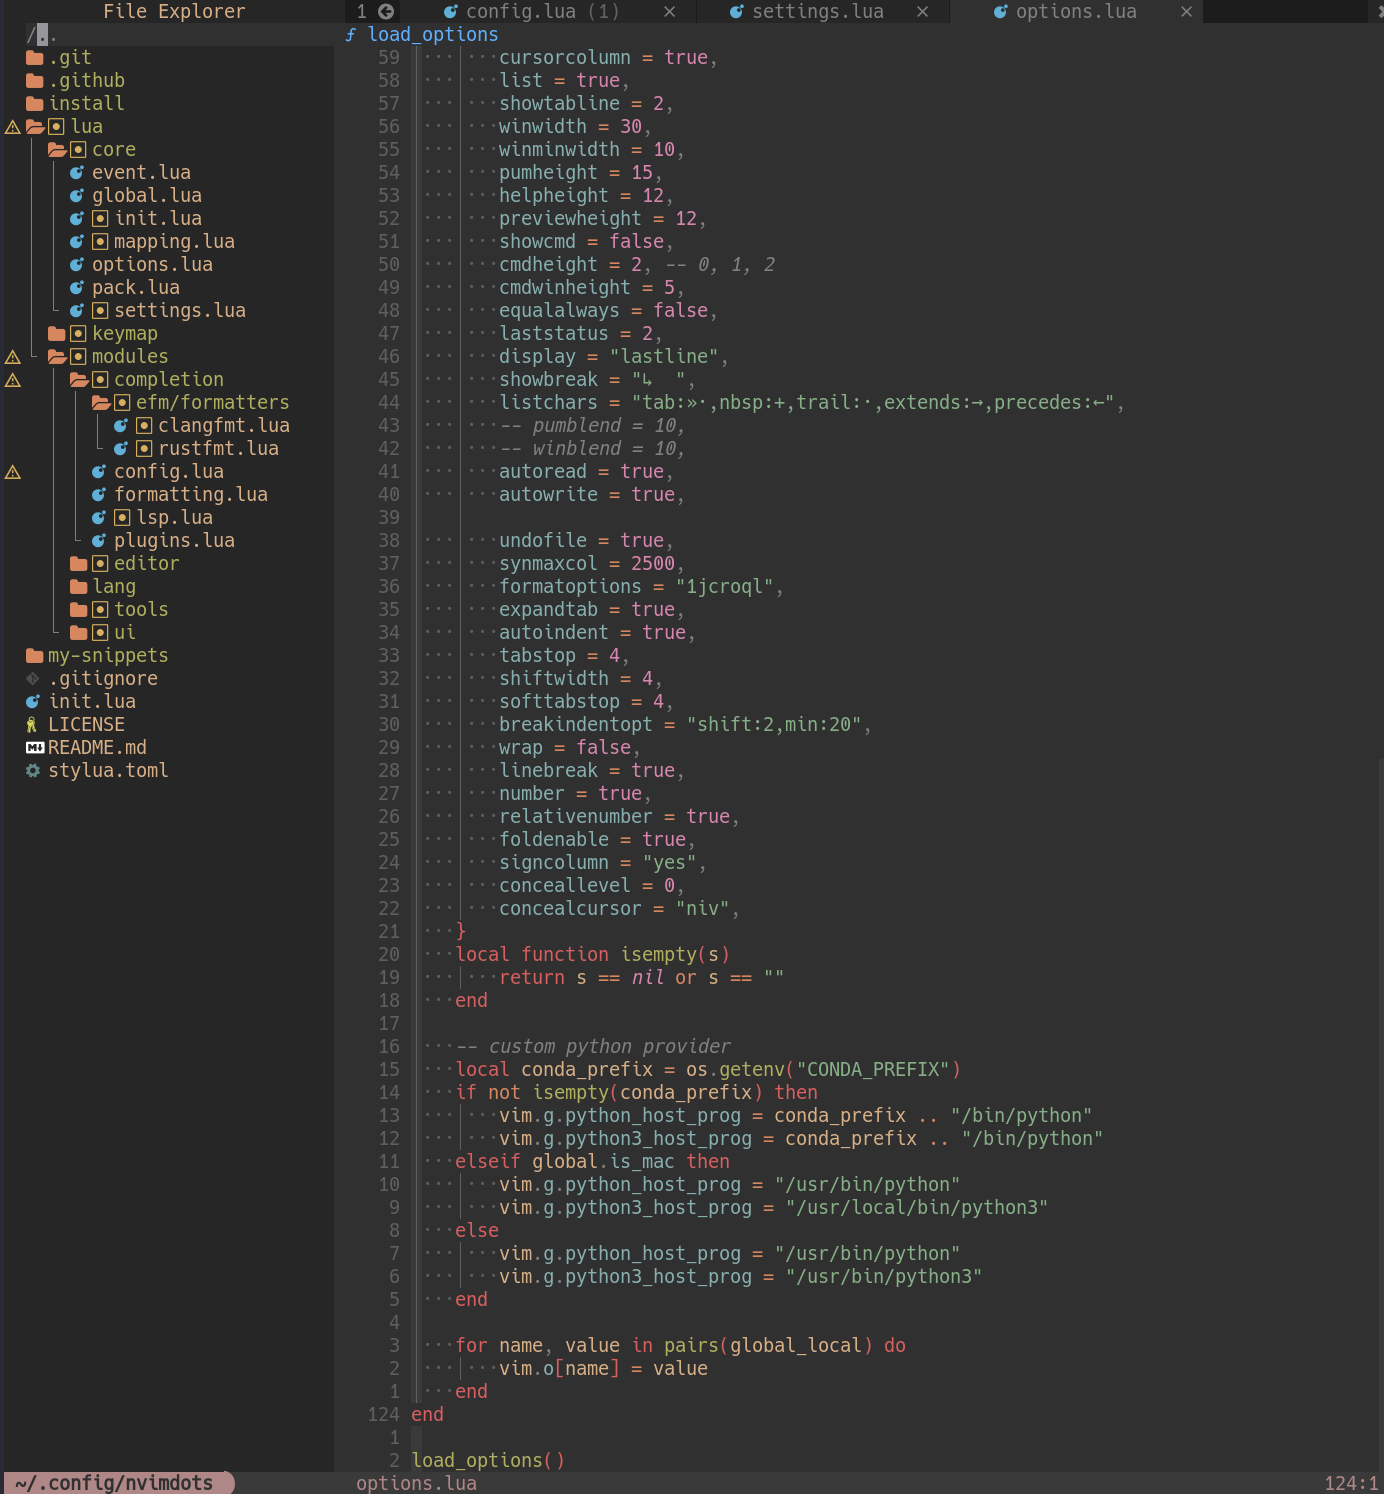Screen dimensions: 1384x1494
Task: Click the Lua icon on the options.lua tab
Action: point(999,11)
